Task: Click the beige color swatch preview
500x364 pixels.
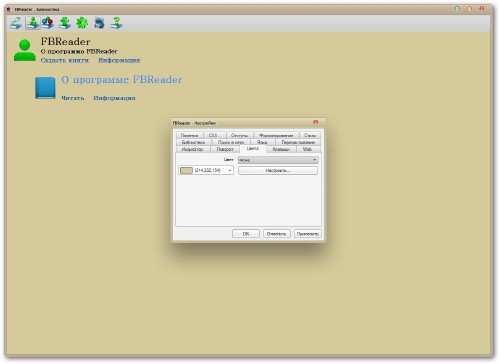Action: (x=186, y=170)
